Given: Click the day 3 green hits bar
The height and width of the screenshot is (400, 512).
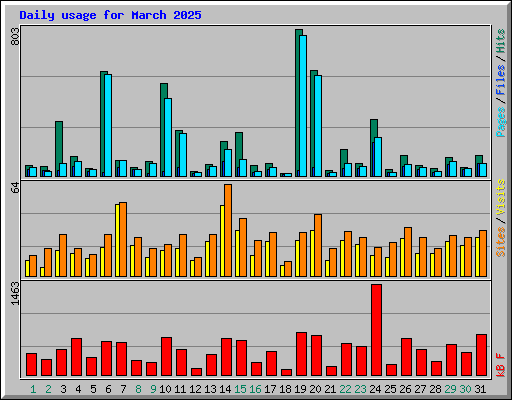Looking at the screenshot, I should 59,149.
